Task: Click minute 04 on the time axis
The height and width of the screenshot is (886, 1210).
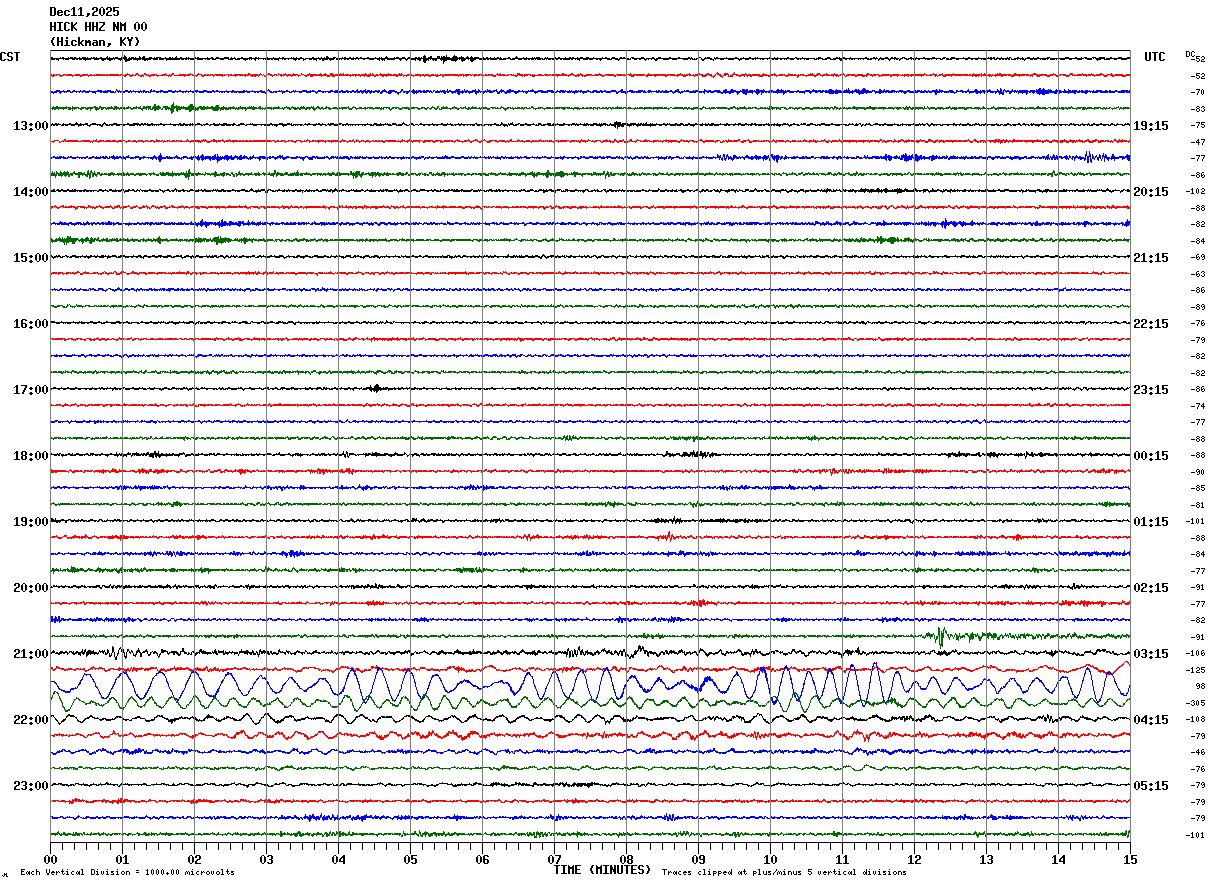Action: click(x=338, y=859)
